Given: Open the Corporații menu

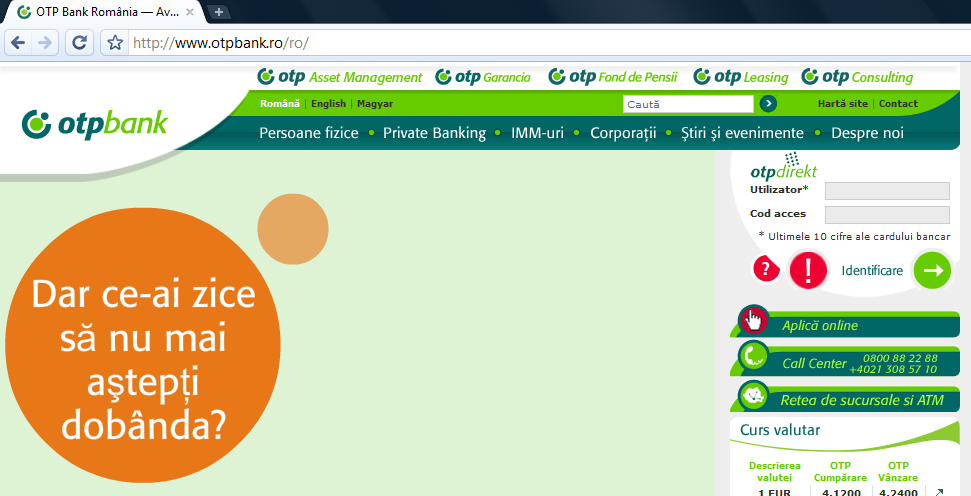Looking at the screenshot, I should tap(622, 133).
